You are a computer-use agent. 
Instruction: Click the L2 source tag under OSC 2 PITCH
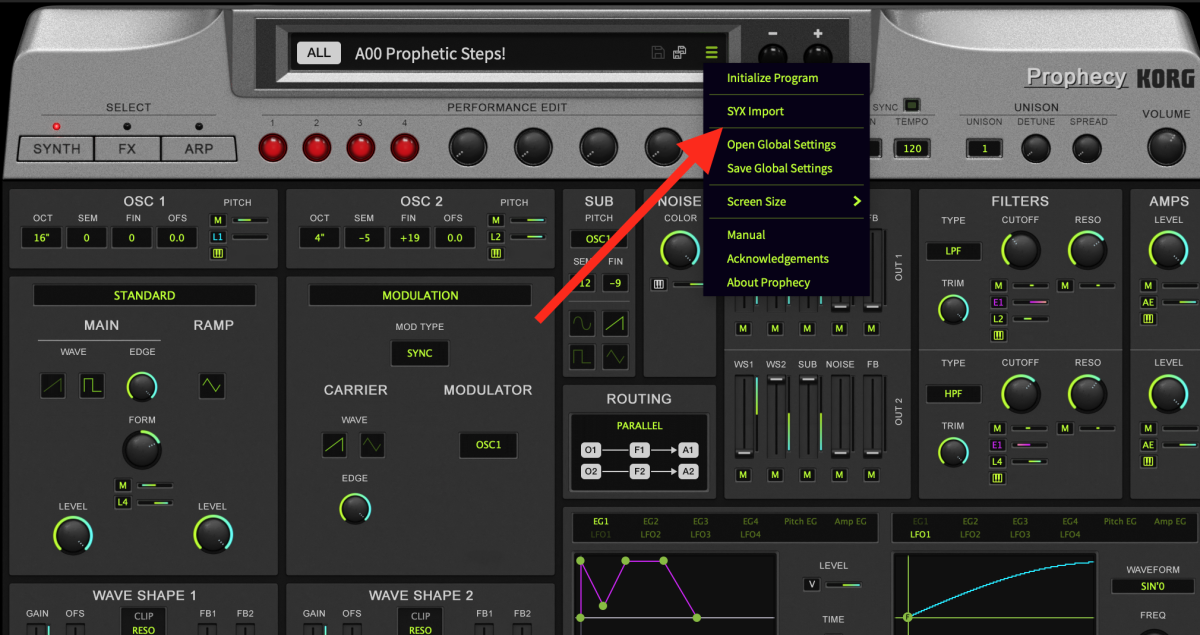click(x=495, y=237)
